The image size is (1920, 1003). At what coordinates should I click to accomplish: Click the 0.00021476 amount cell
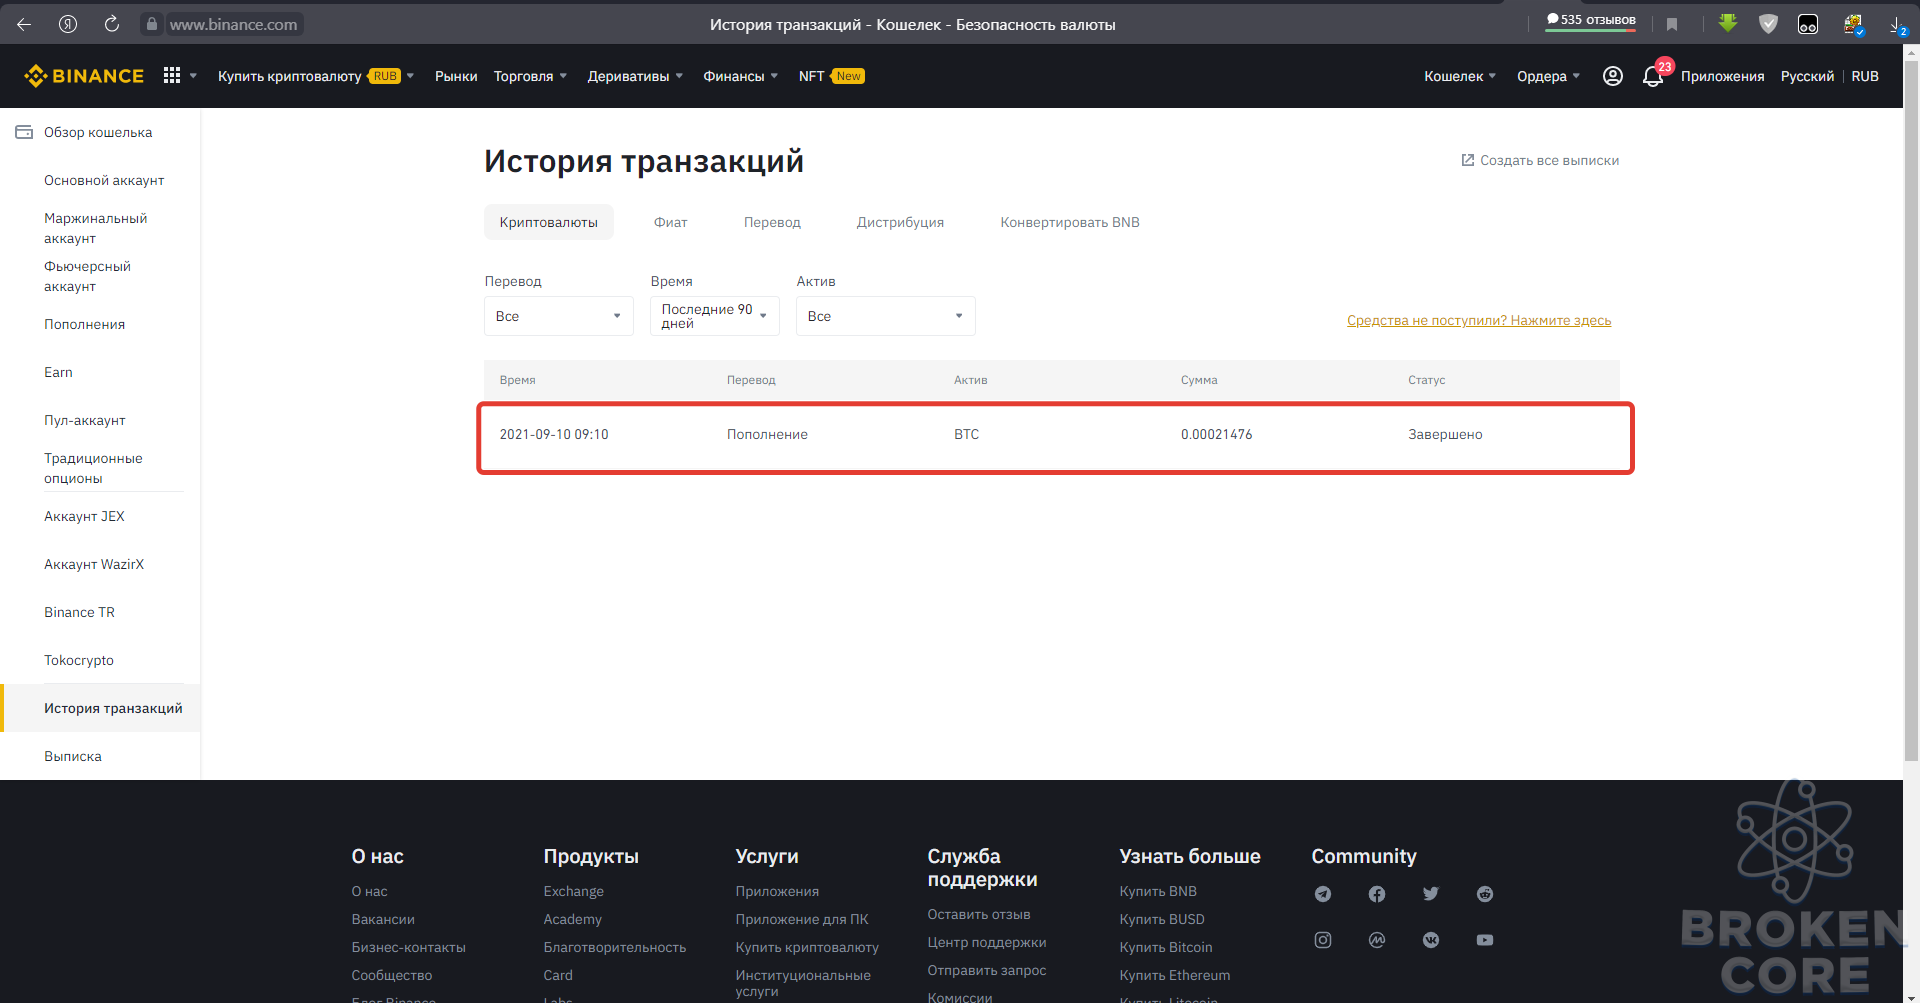tap(1216, 434)
